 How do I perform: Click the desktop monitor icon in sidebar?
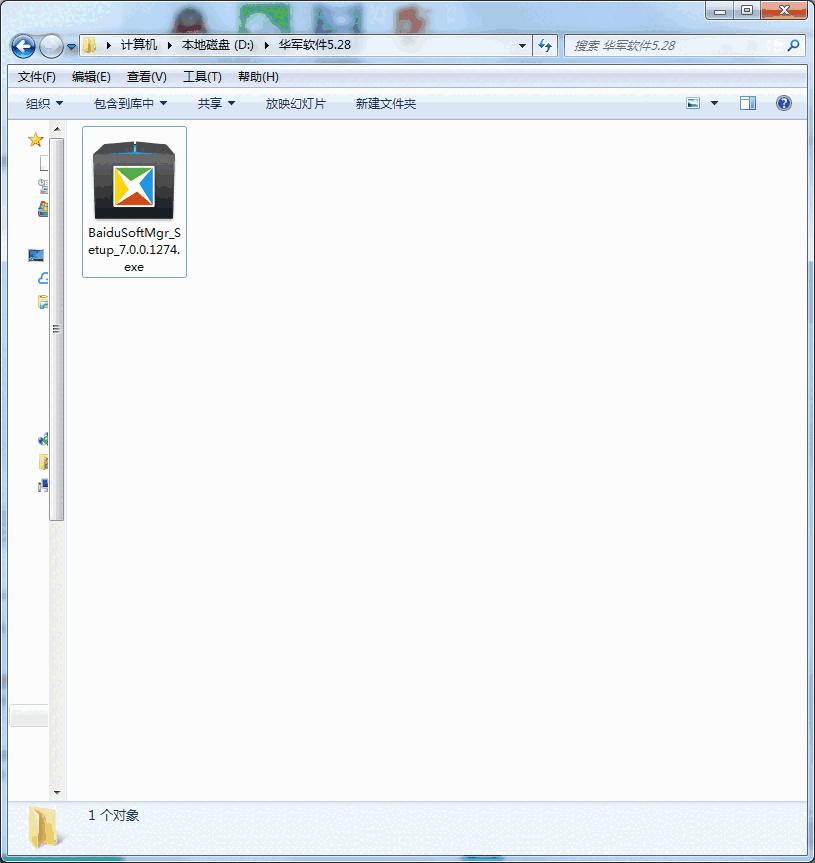pos(36,255)
